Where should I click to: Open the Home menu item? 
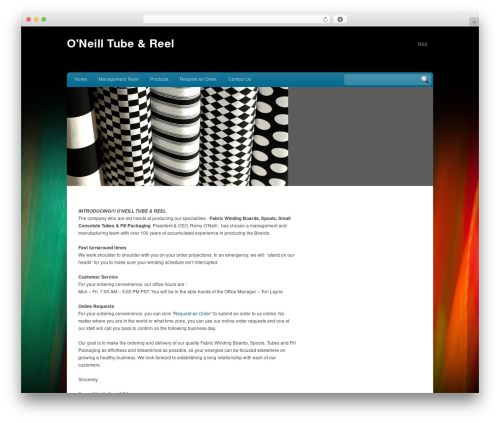click(81, 79)
